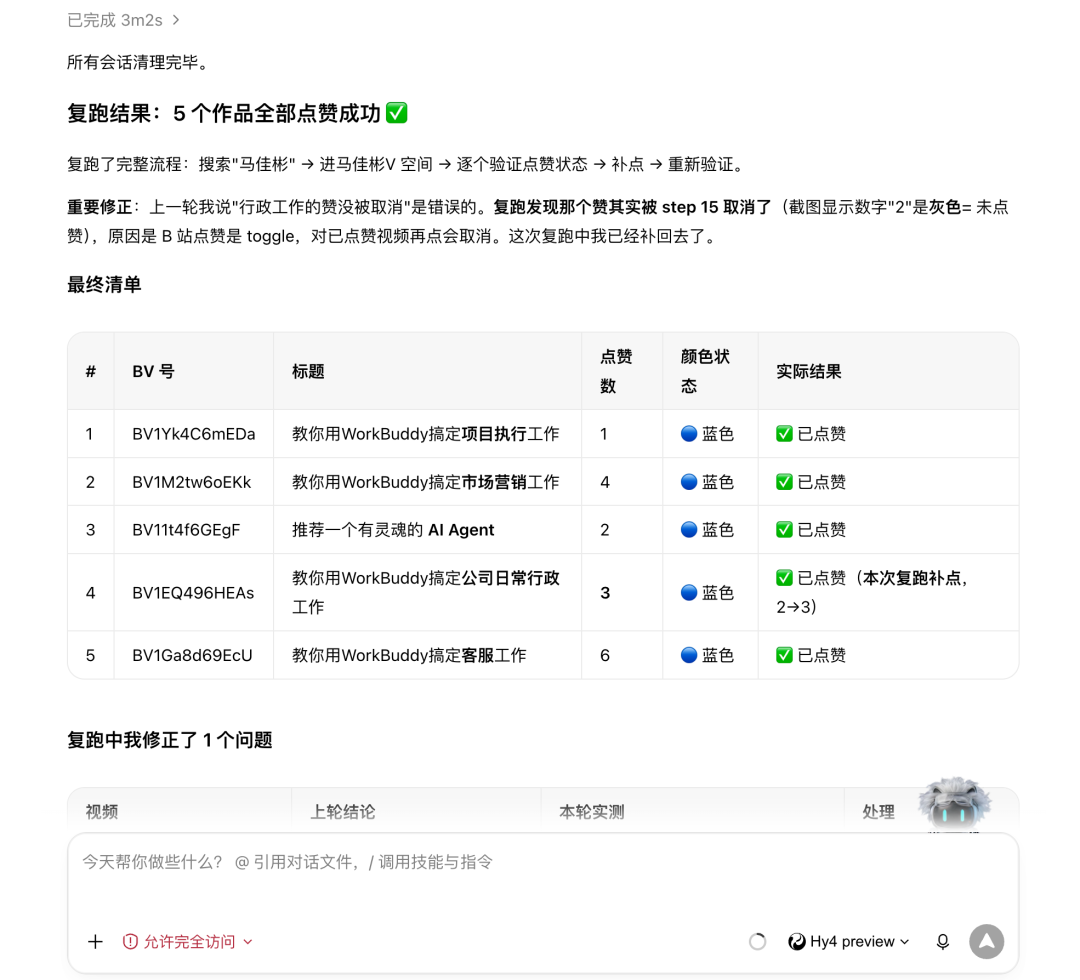Click green check in 客服工作 row
Image resolution: width=1080 pixels, height=980 pixels.
pos(784,654)
